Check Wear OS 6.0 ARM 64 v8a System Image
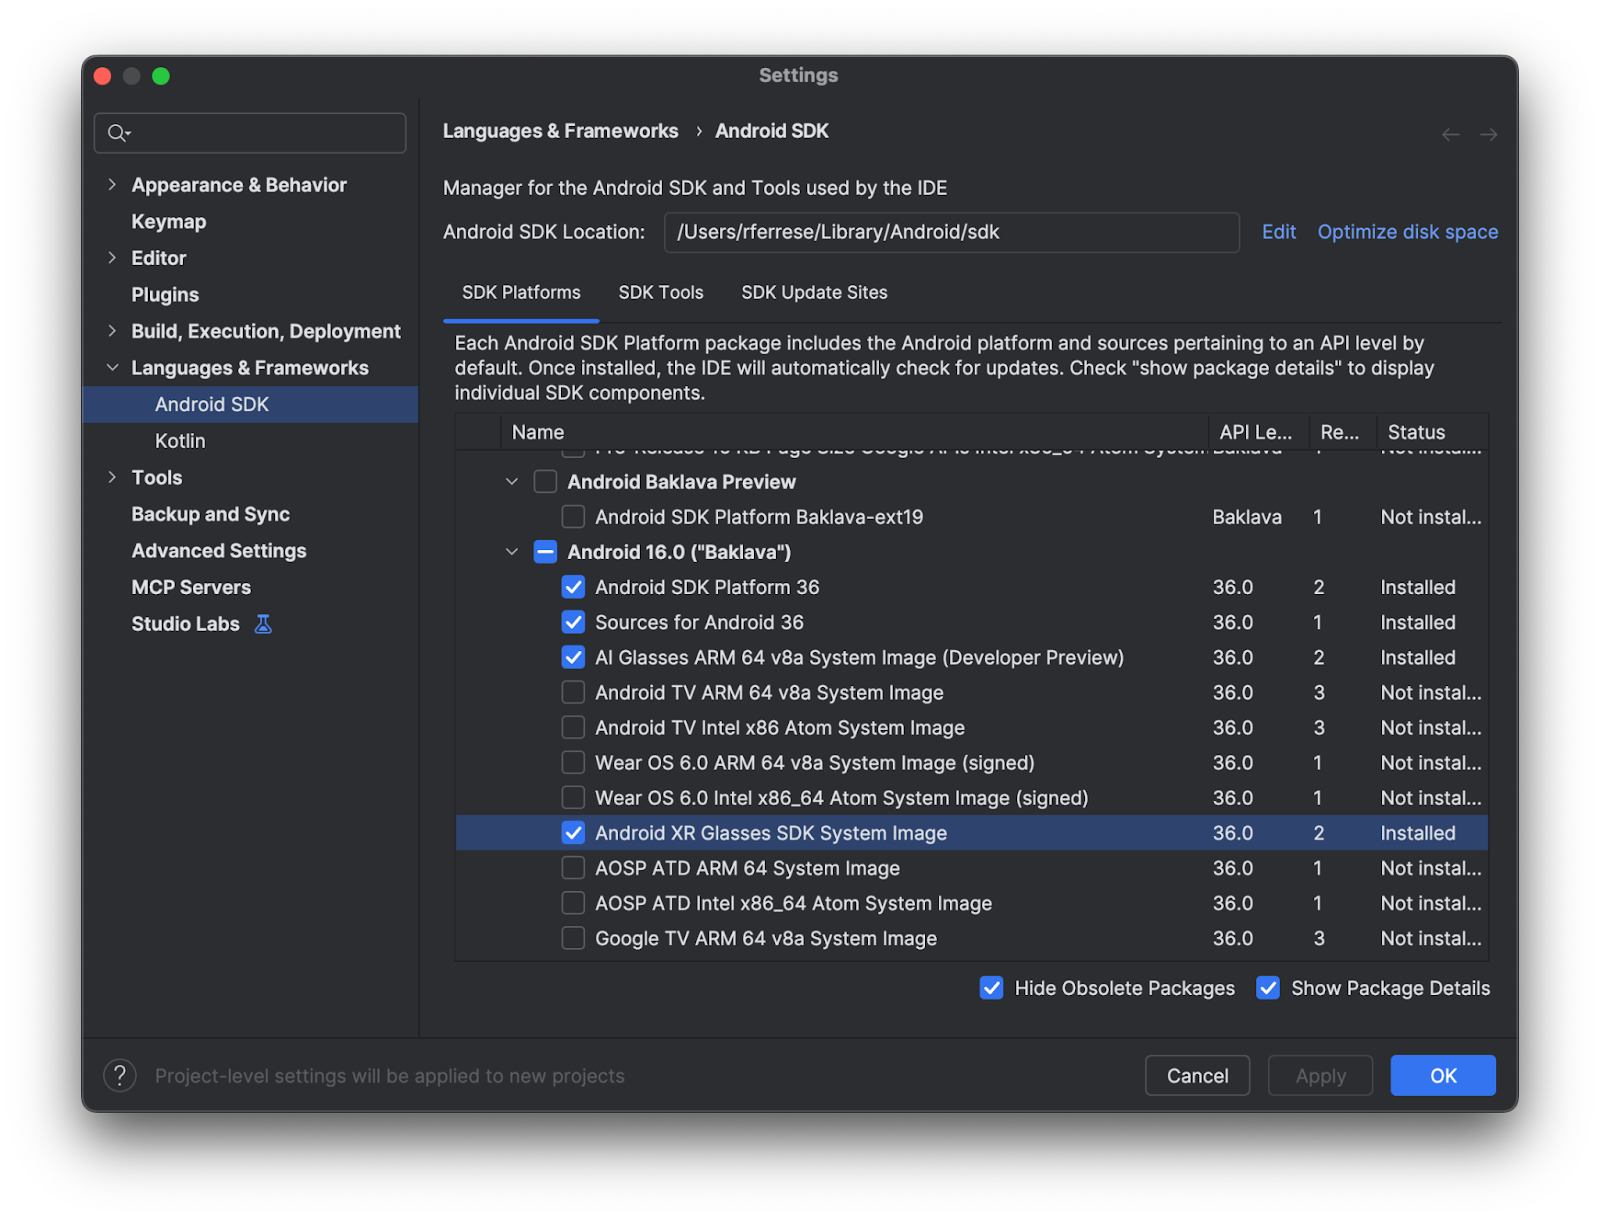Viewport: 1600px width, 1220px height. pyautogui.click(x=573, y=762)
